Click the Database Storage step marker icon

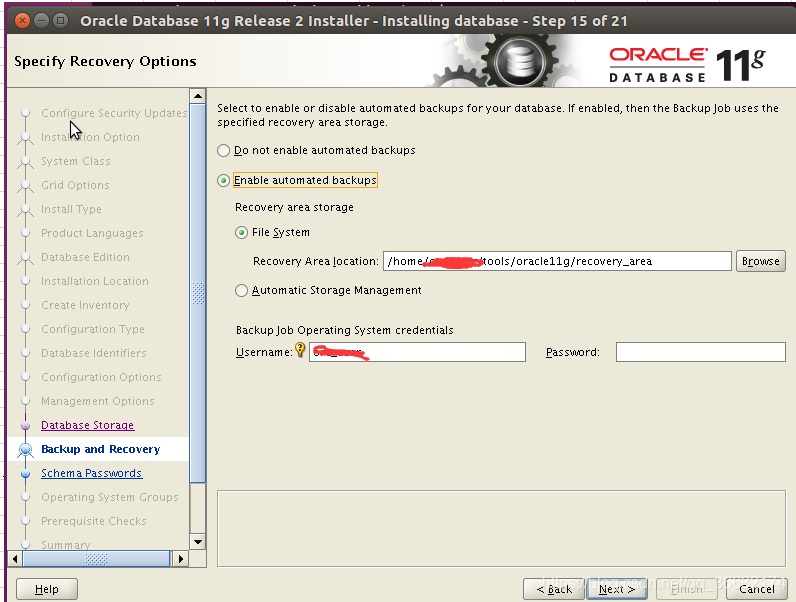(25, 425)
